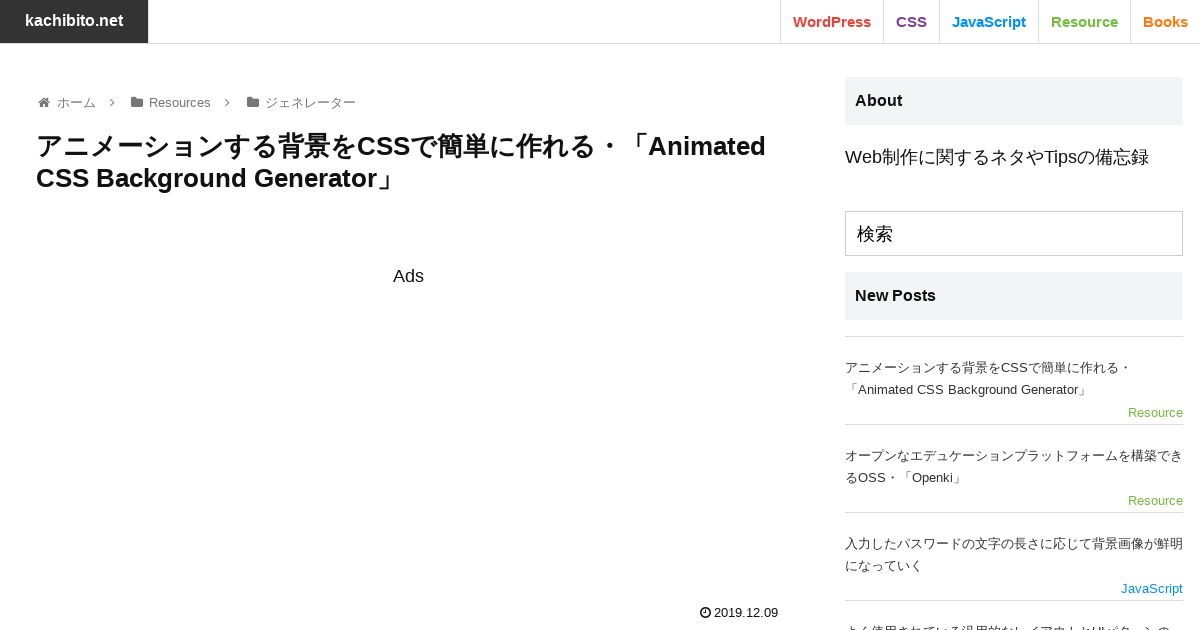Open the CSS menu item
Image resolution: width=1200 pixels, height=630 pixels.
tap(911, 22)
